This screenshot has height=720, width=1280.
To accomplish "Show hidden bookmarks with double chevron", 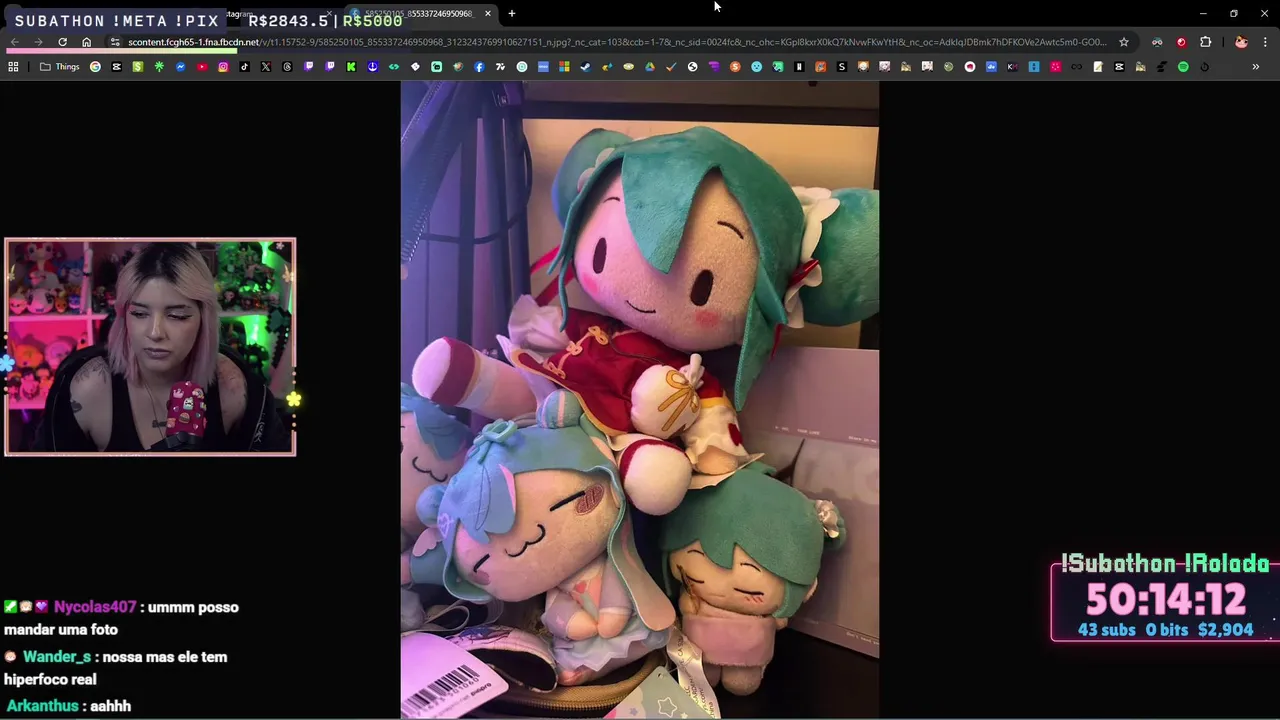I will click(x=1256, y=67).
